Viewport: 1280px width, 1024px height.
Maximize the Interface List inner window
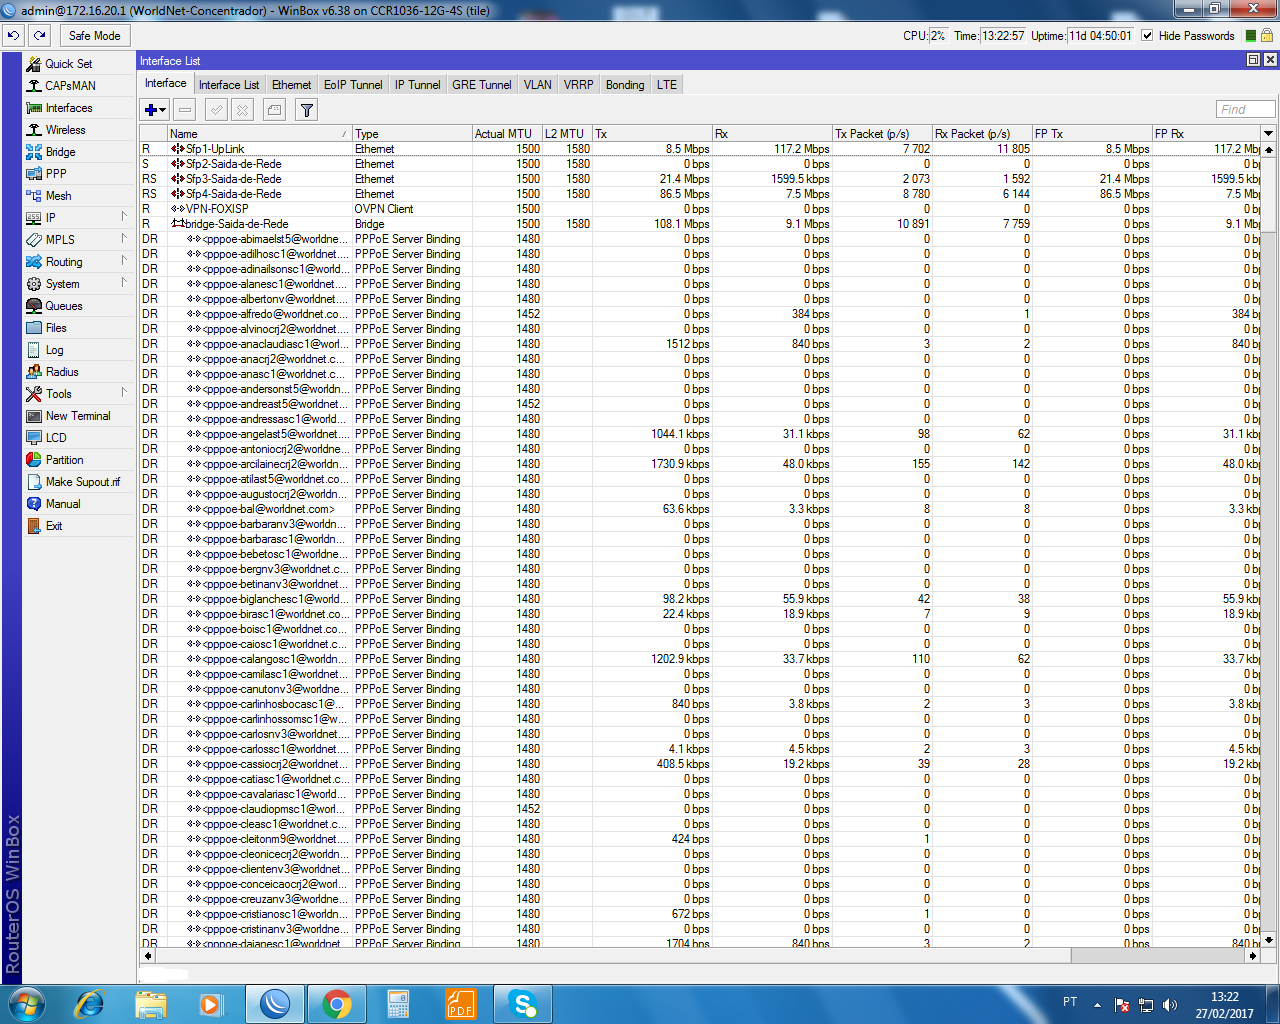1253,60
